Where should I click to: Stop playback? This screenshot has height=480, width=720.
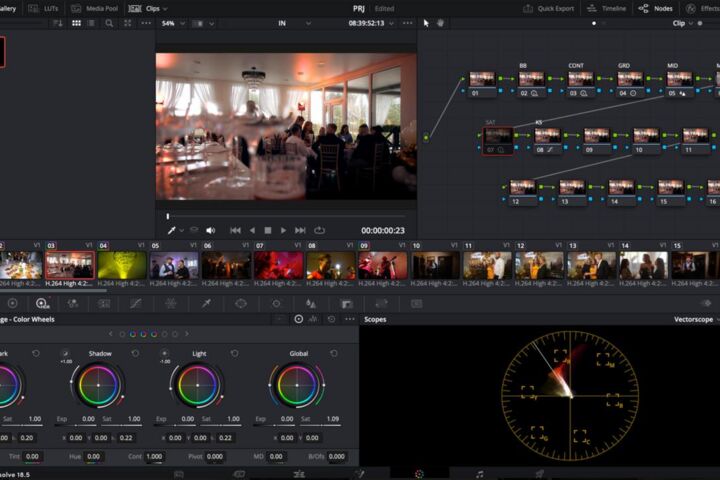click(268, 230)
